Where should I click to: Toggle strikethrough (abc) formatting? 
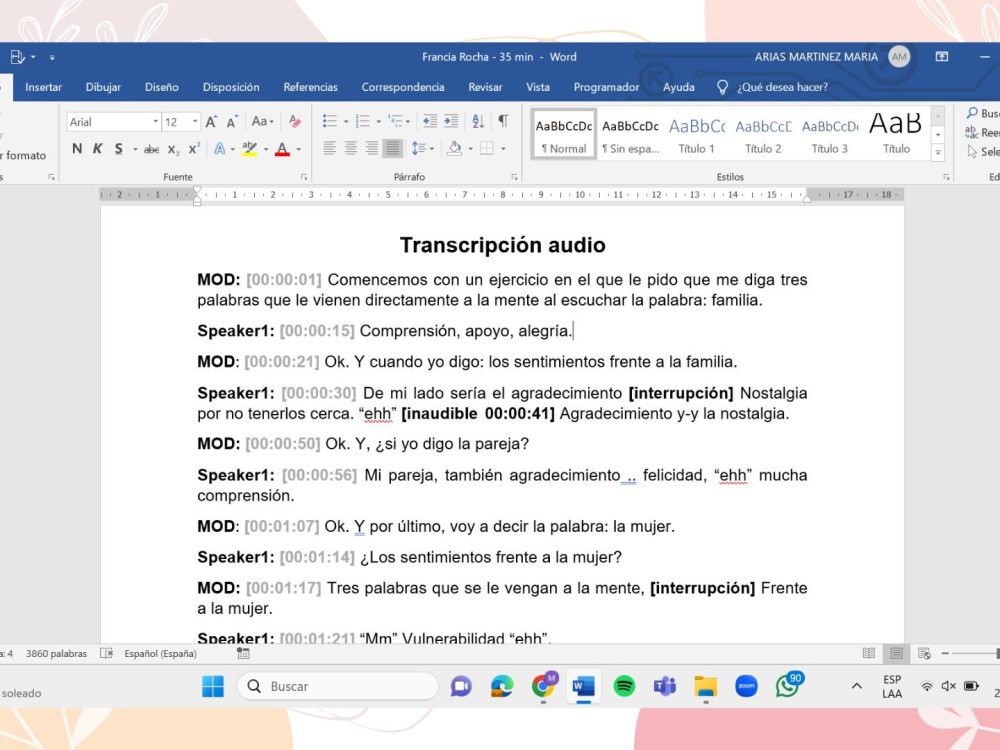(x=152, y=149)
